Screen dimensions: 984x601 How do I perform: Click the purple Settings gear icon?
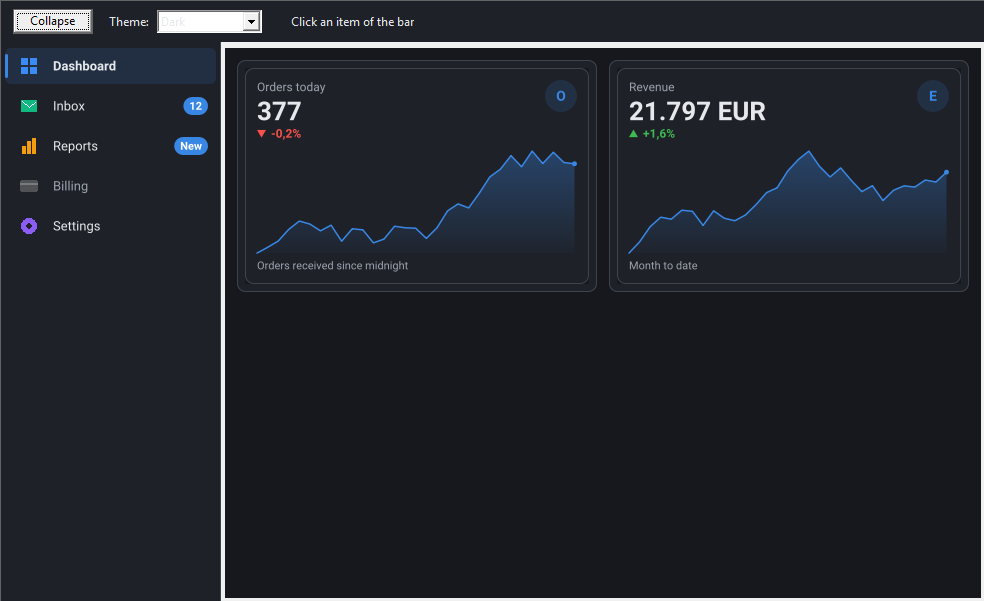point(29,226)
